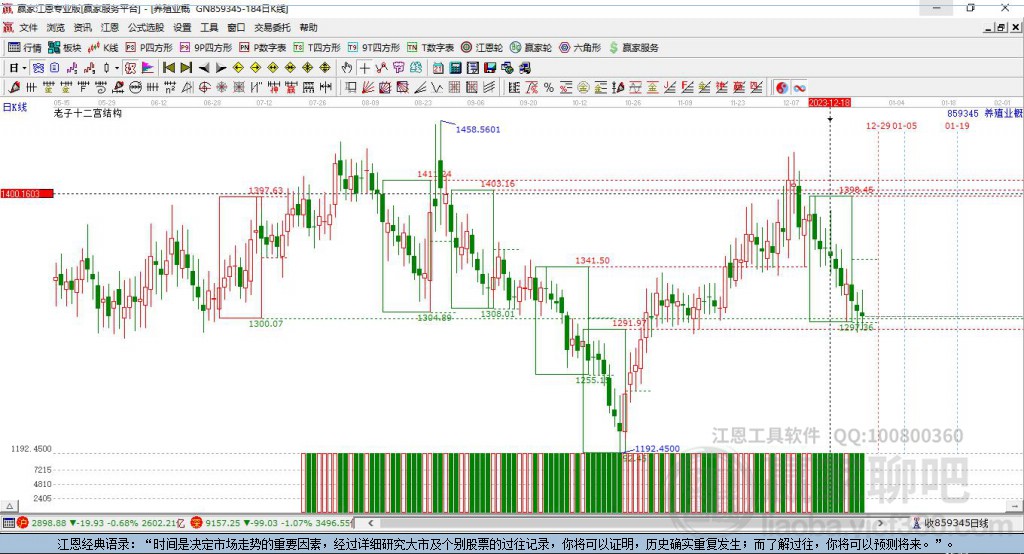Click the 1192.4500 low price label on chart
1024x554 pixels.
(x=657, y=449)
